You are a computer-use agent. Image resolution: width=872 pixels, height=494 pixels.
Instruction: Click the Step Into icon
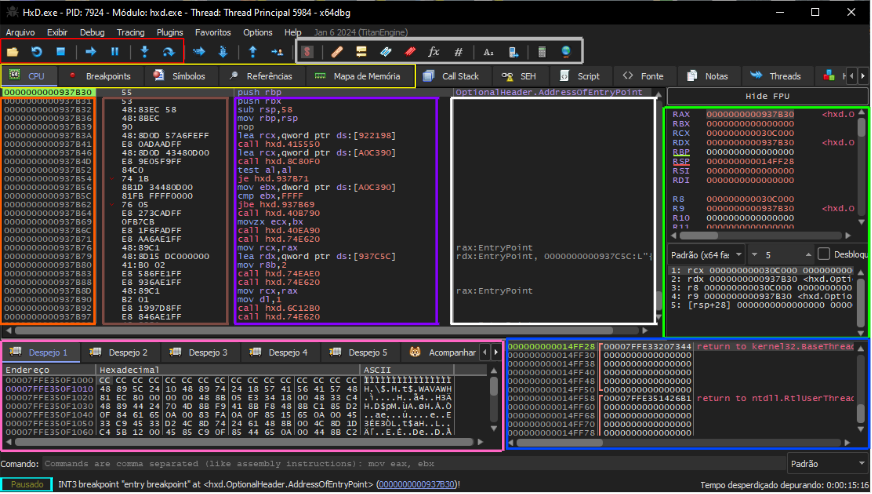146,51
